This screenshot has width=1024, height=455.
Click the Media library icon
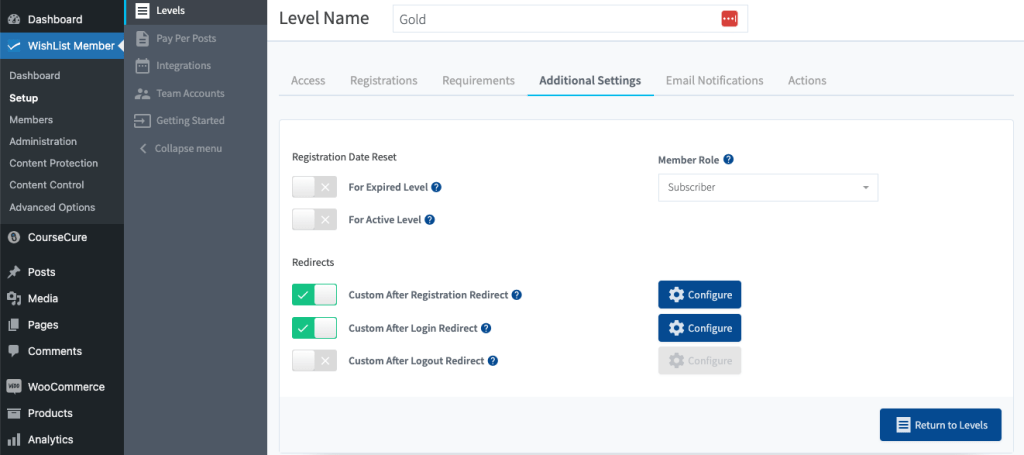coord(14,298)
